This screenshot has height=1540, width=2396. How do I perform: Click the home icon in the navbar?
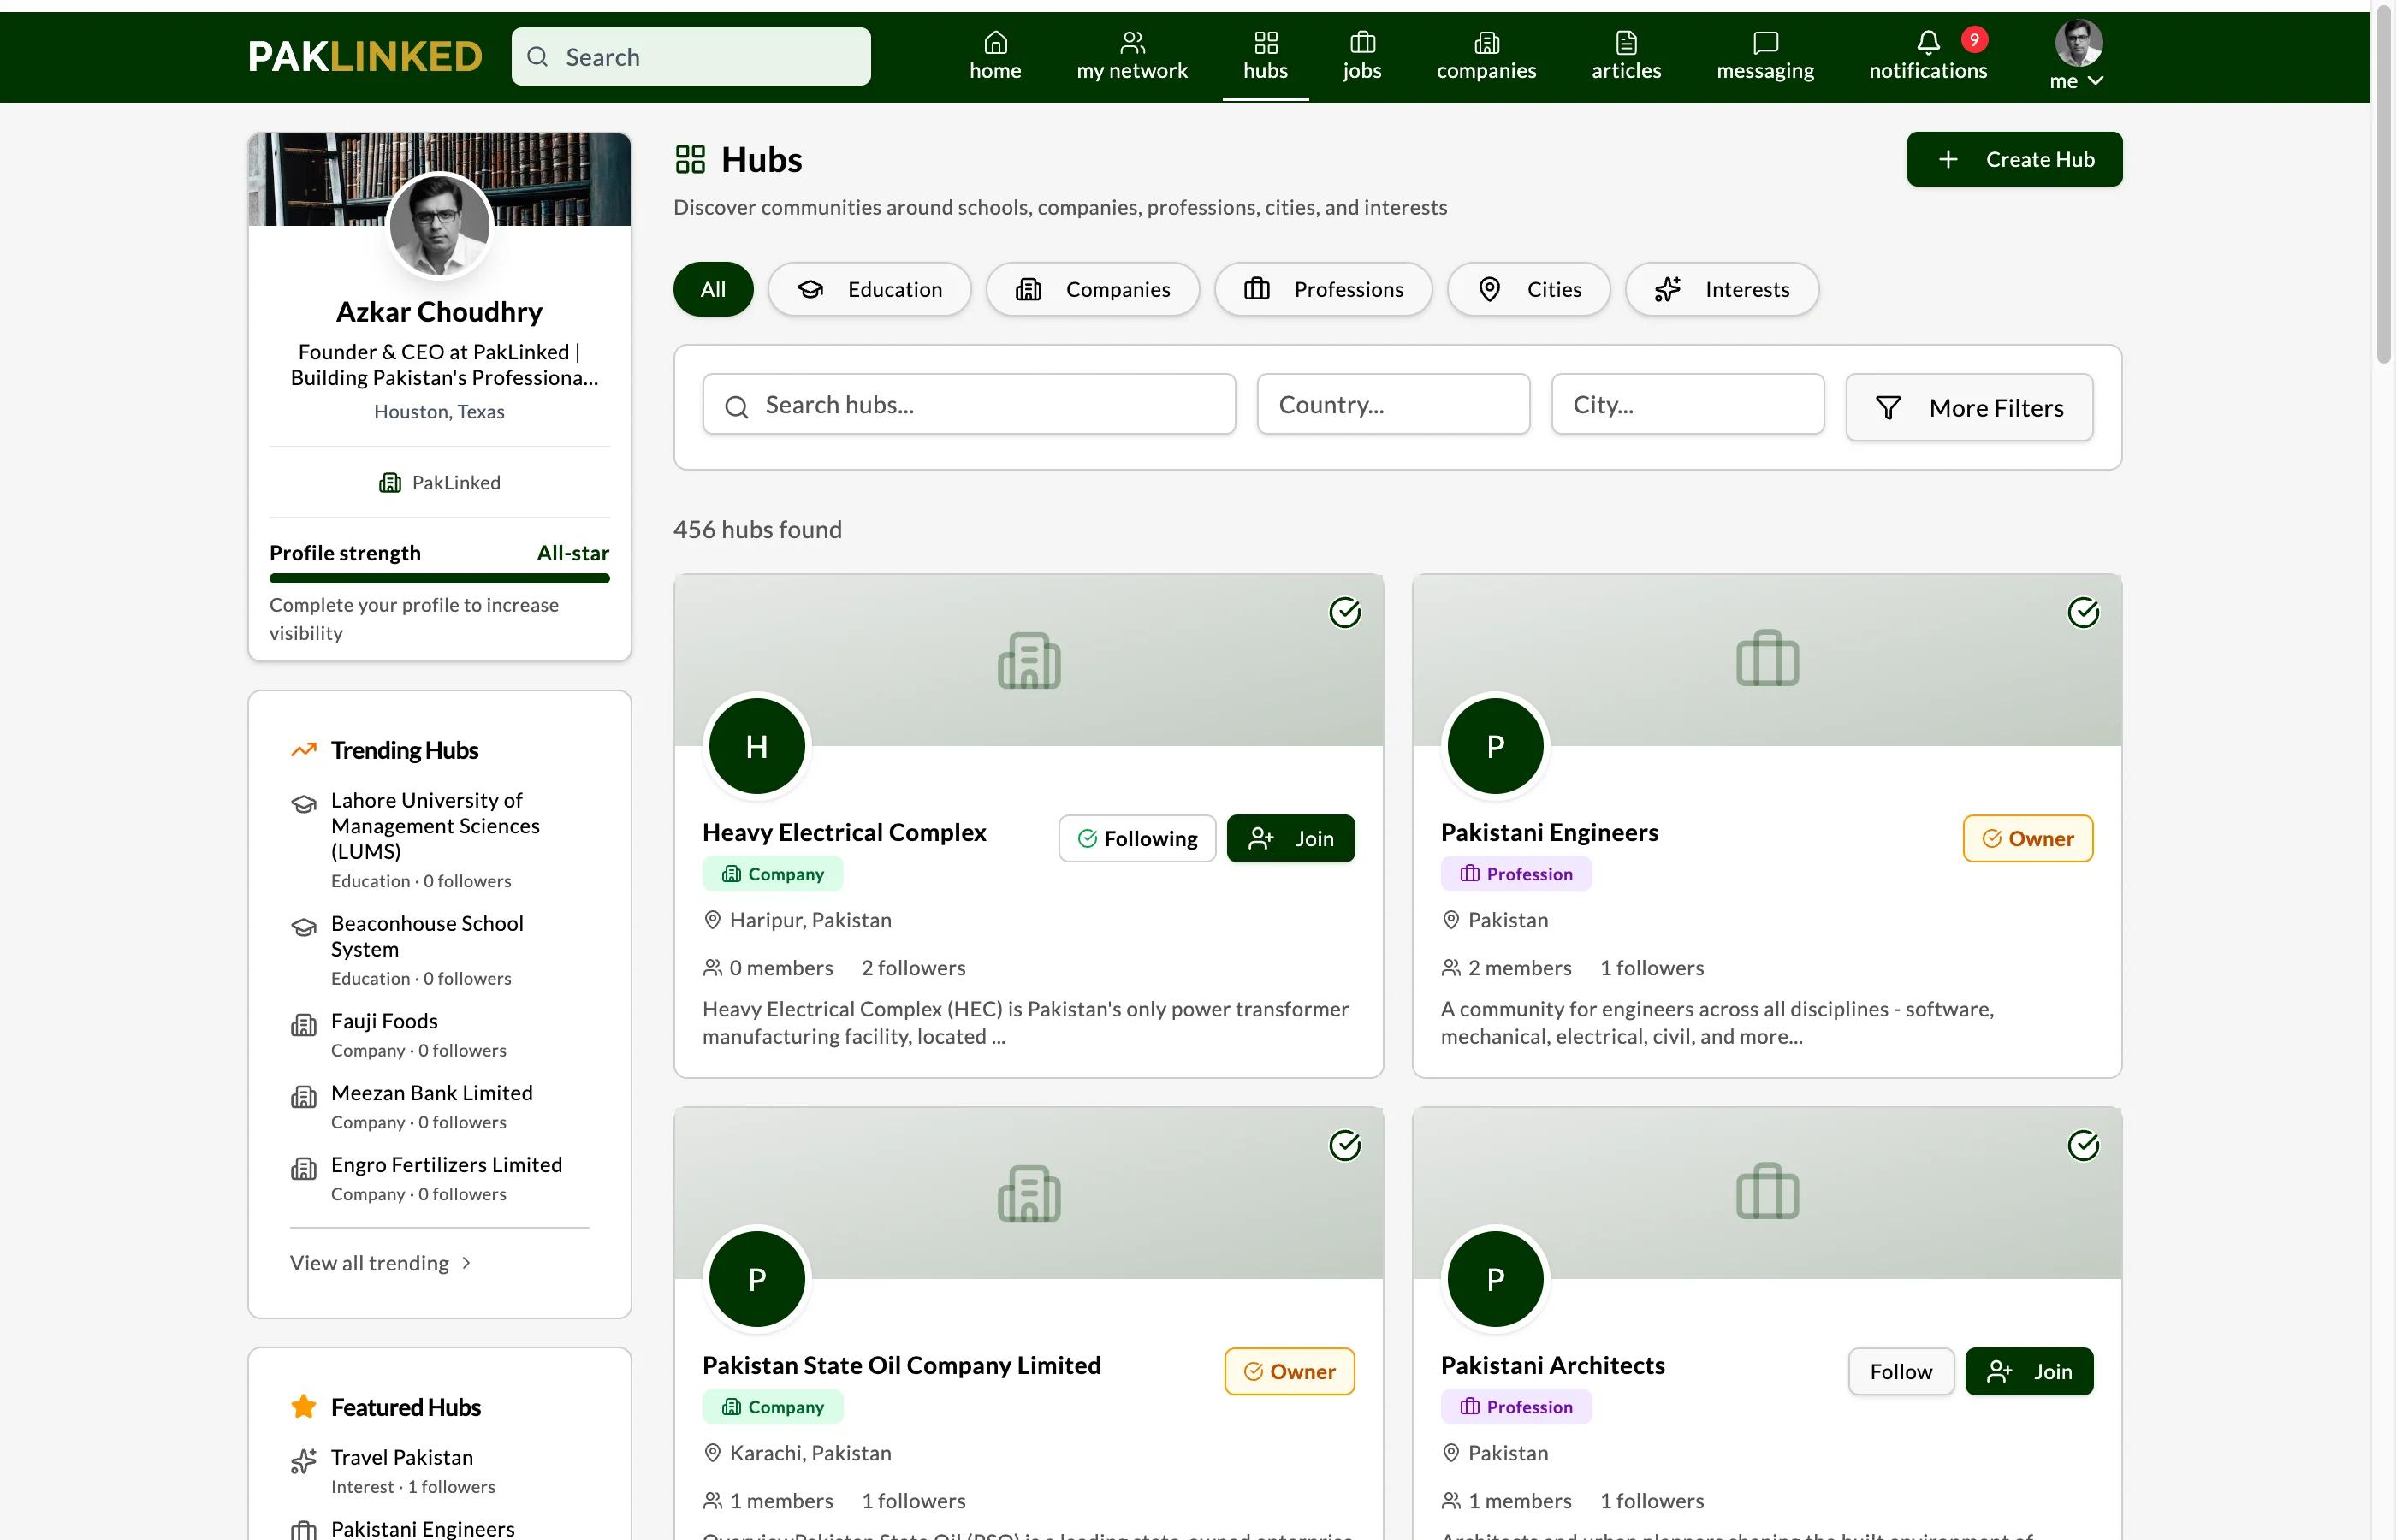click(995, 42)
